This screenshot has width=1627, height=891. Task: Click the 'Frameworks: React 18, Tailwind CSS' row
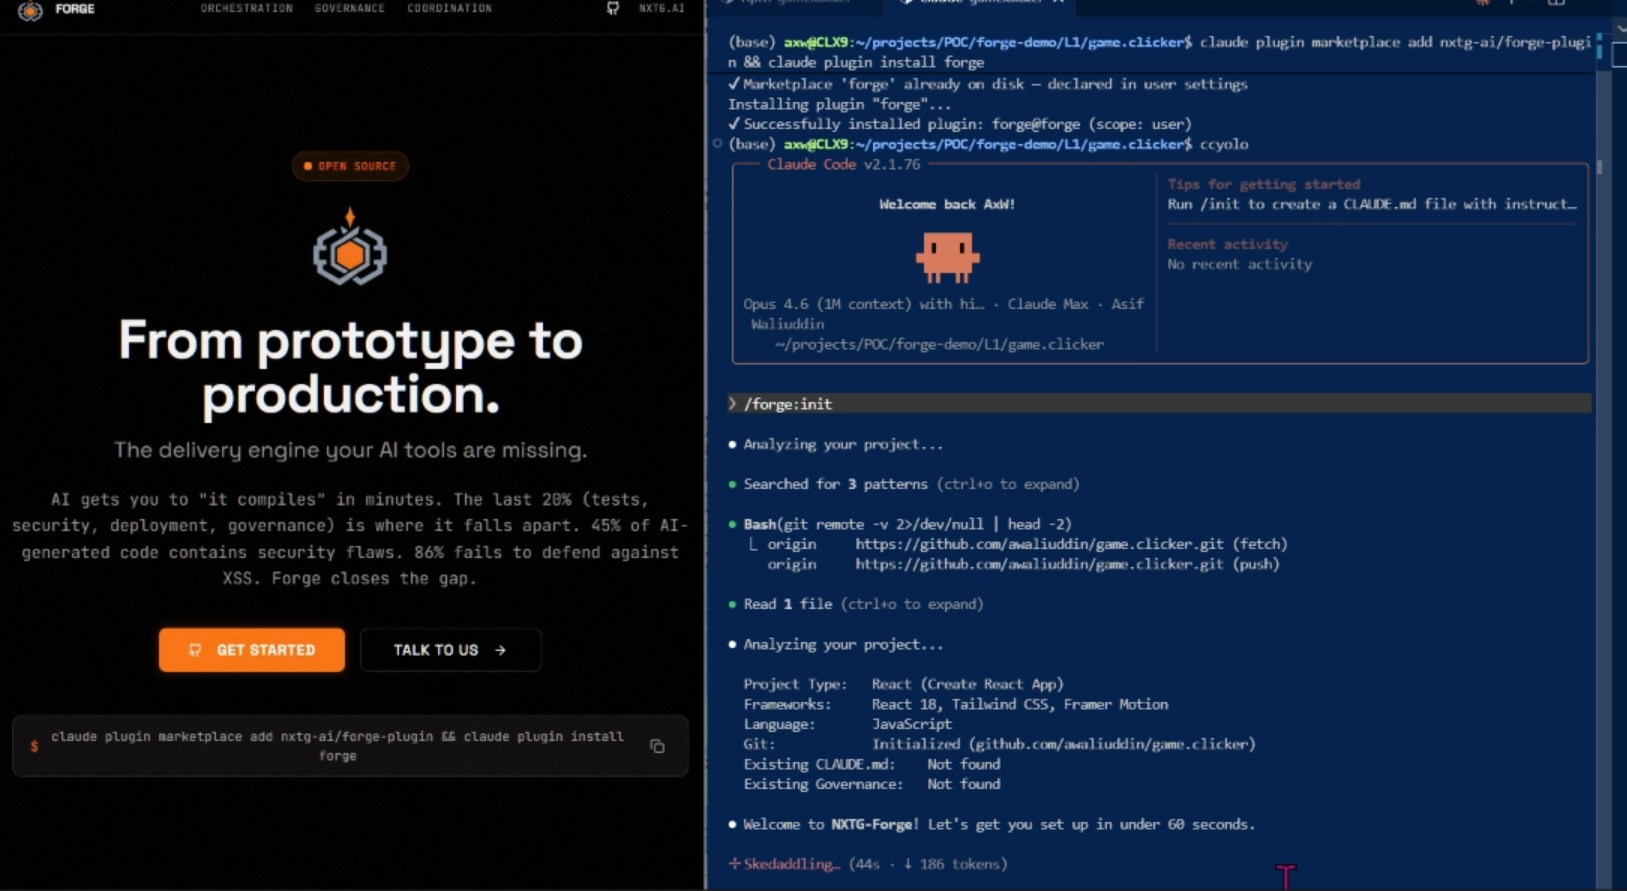pos(955,704)
